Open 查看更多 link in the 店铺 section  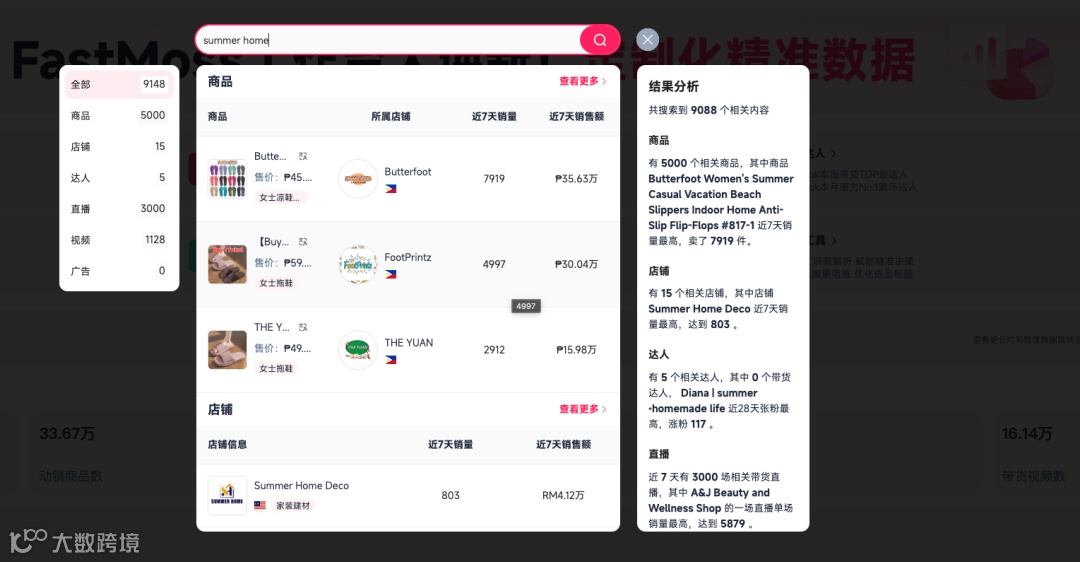pos(583,409)
